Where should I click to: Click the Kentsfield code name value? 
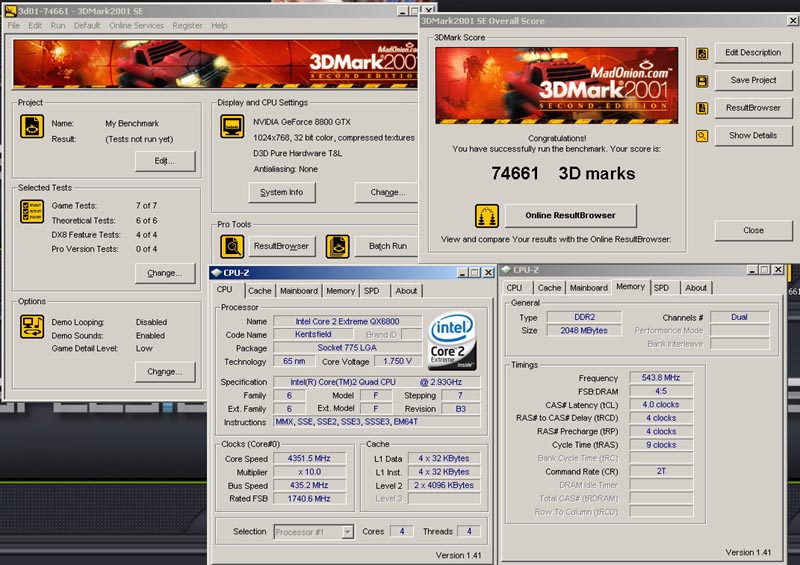[313, 334]
